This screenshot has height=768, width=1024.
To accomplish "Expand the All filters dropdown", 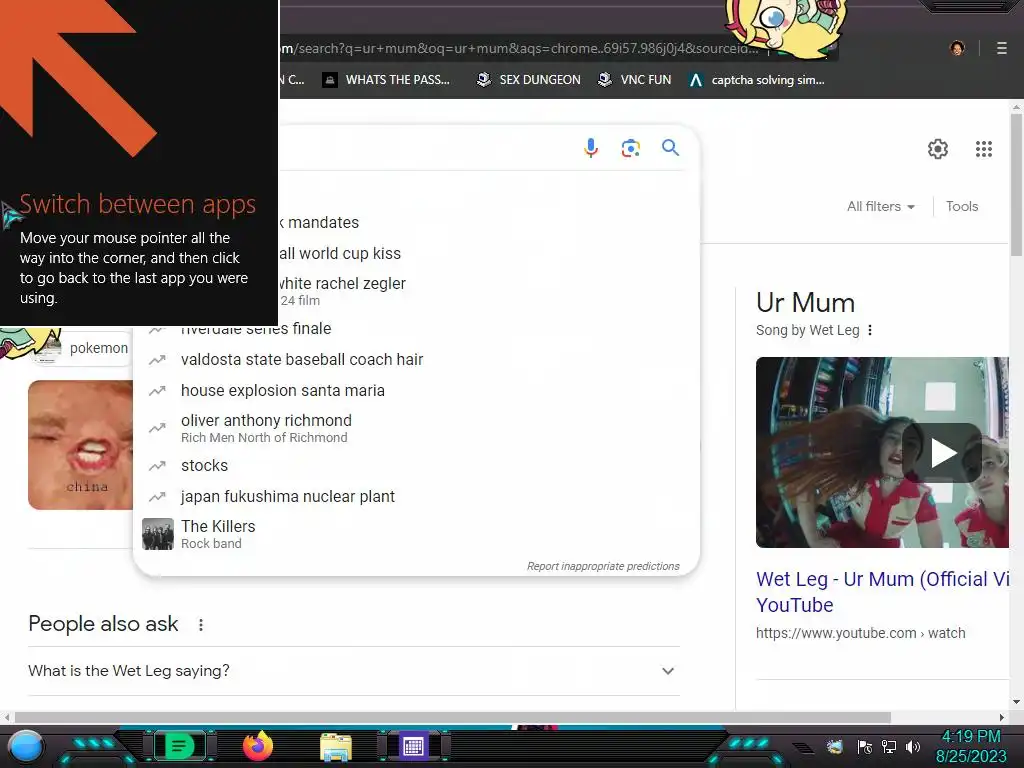I will point(881,206).
